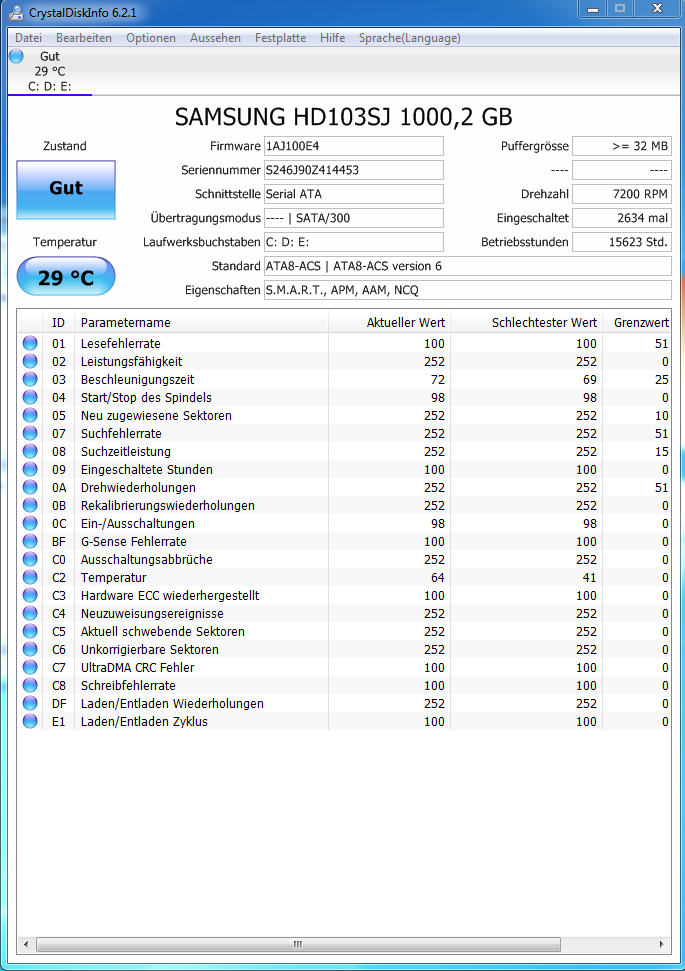
Task: Click the Drehzahl field 7200 RPM
Action: tap(622, 194)
